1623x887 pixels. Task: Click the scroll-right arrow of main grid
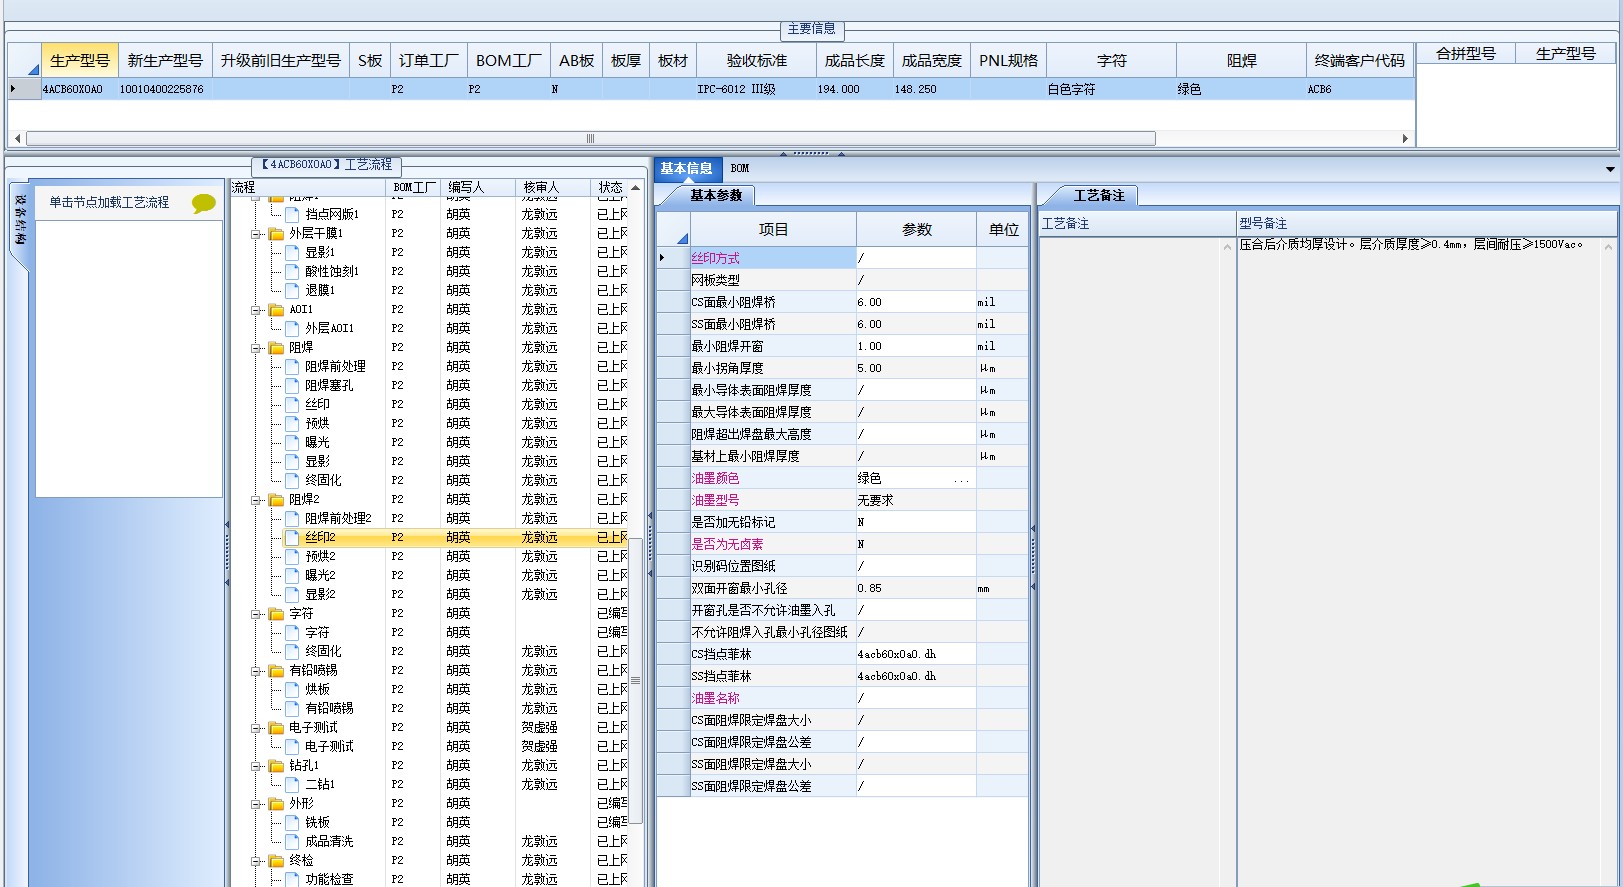click(1405, 138)
